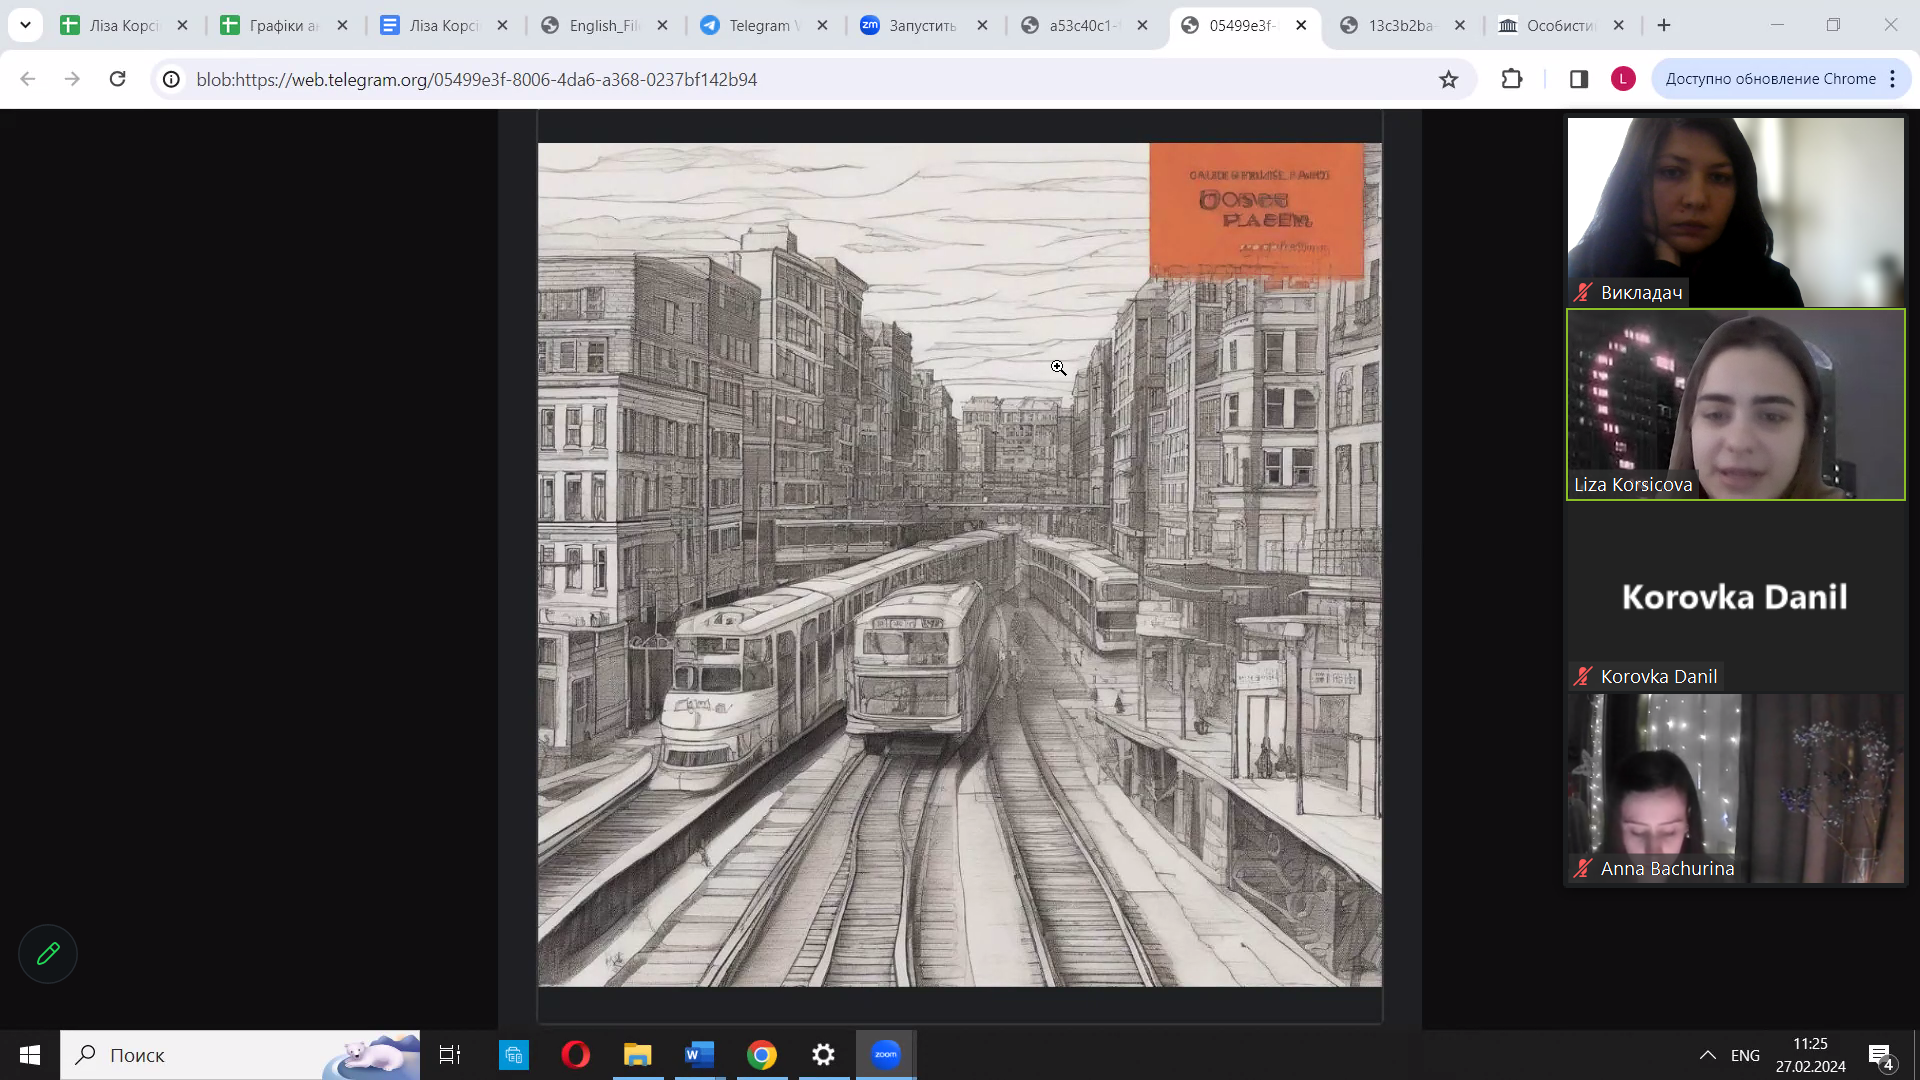Zoom into the train station sketch image
This screenshot has width=1920, height=1080.
[x=960, y=565]
